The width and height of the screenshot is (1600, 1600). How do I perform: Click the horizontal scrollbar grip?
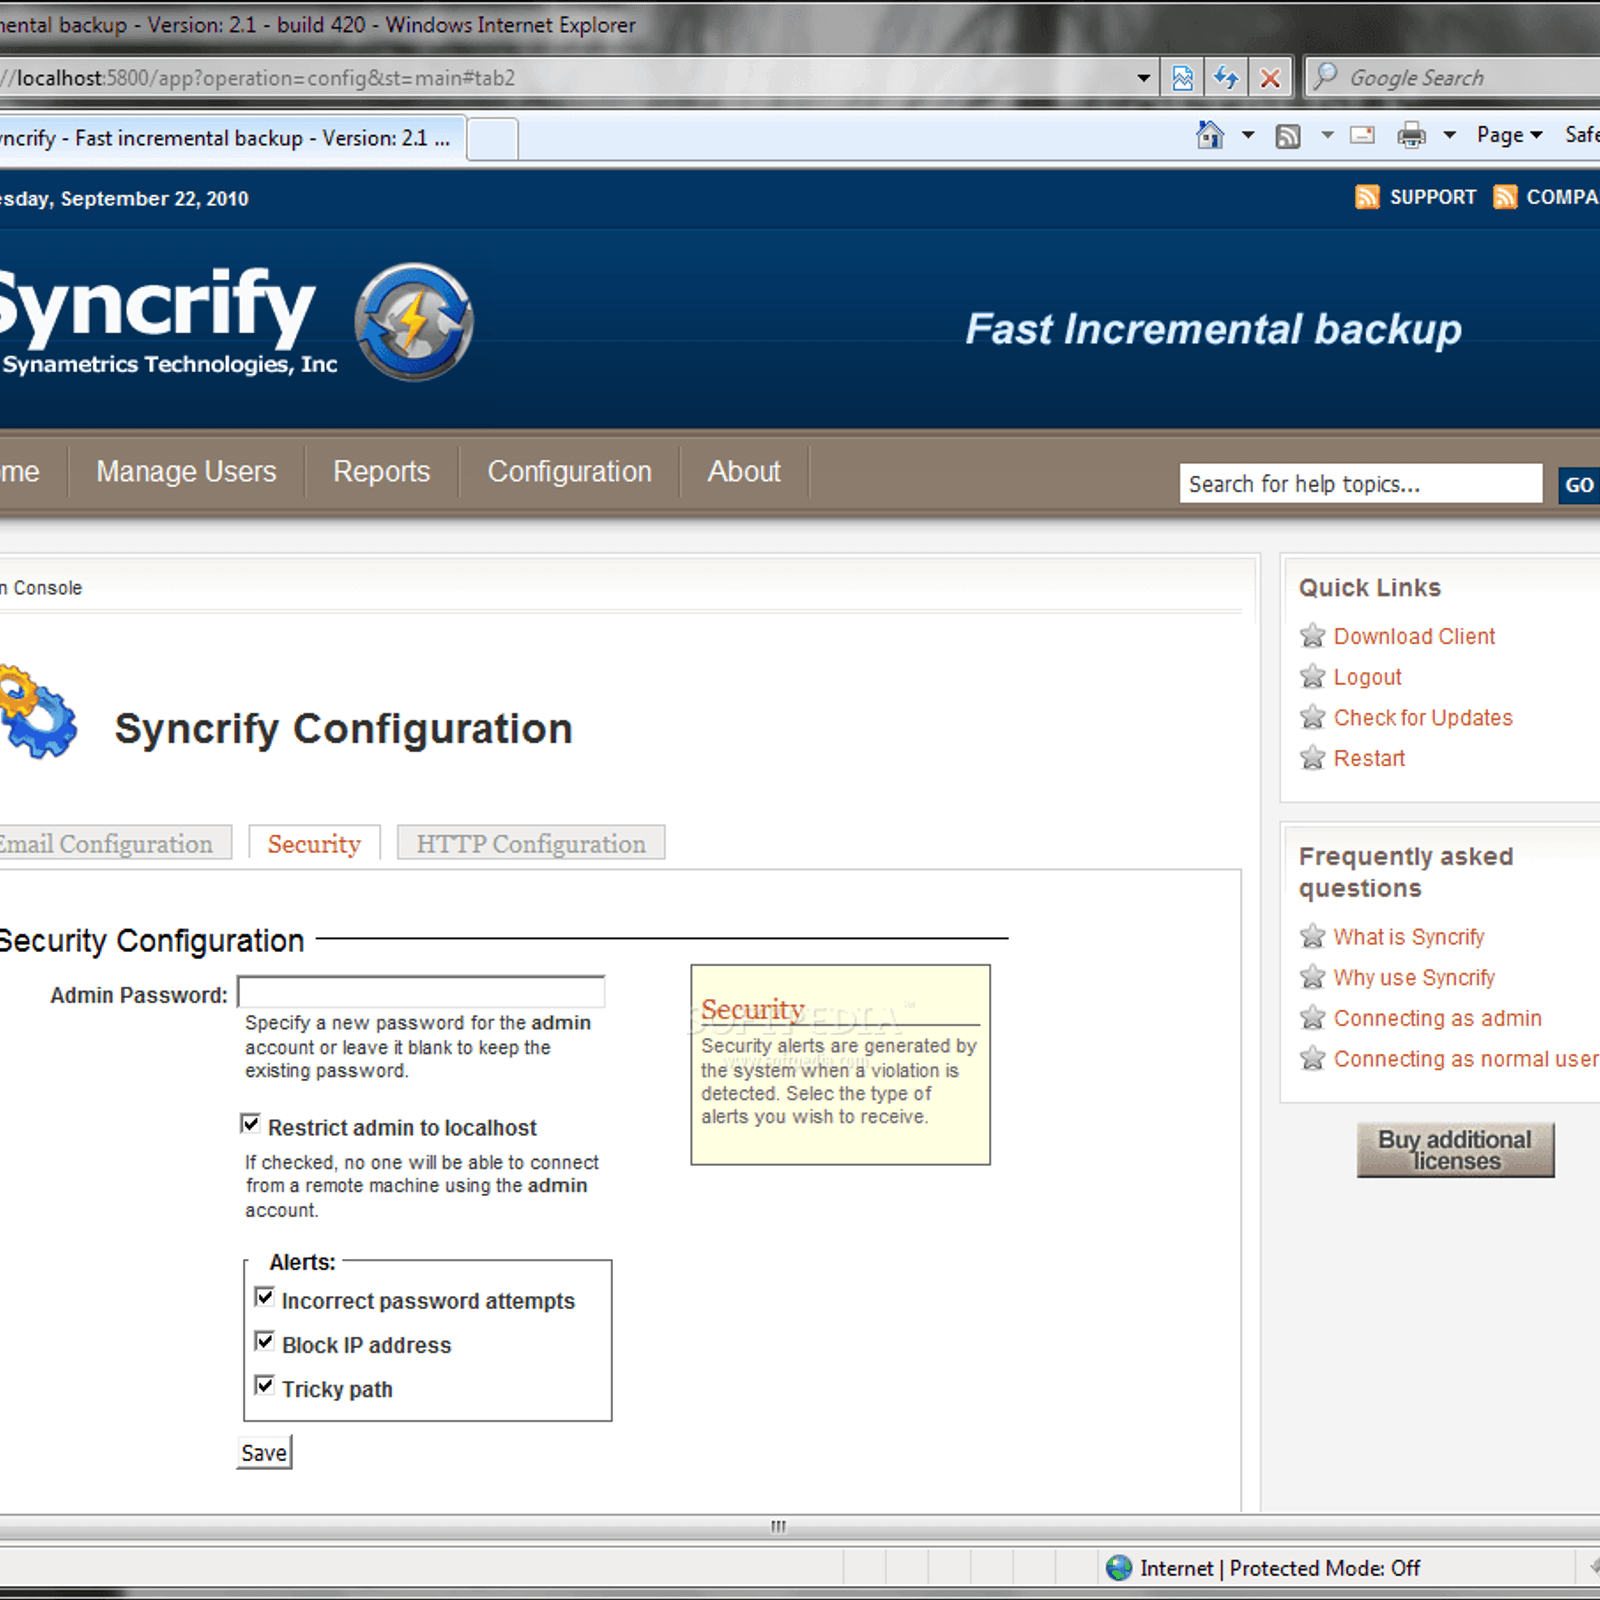point(778,1526)
